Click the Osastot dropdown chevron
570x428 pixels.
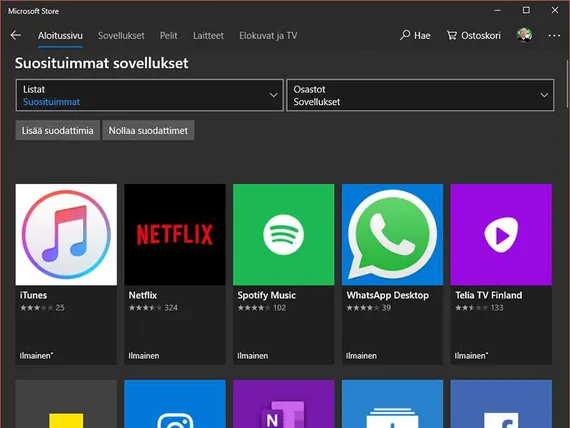point(544,95)
